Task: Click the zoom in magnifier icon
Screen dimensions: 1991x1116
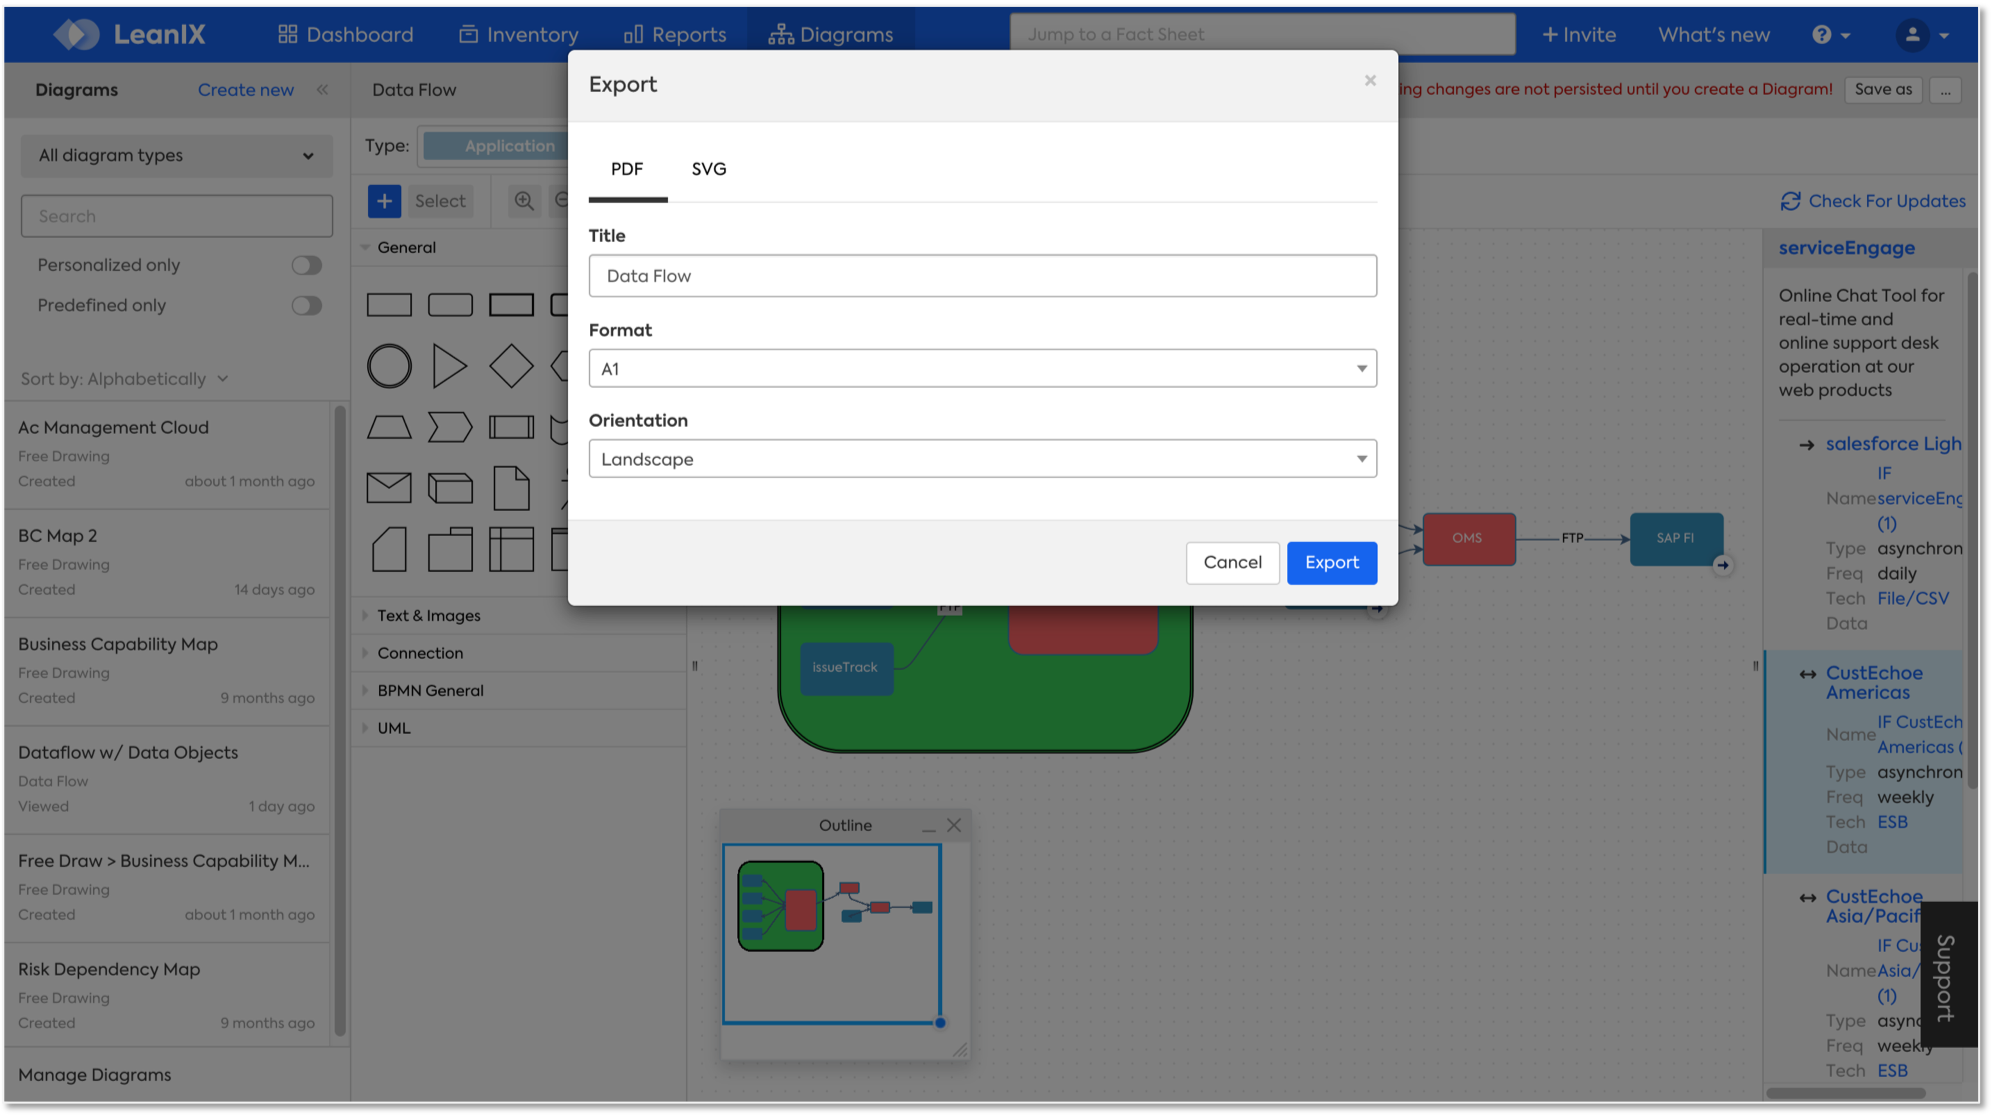Action: pos(524,201)
